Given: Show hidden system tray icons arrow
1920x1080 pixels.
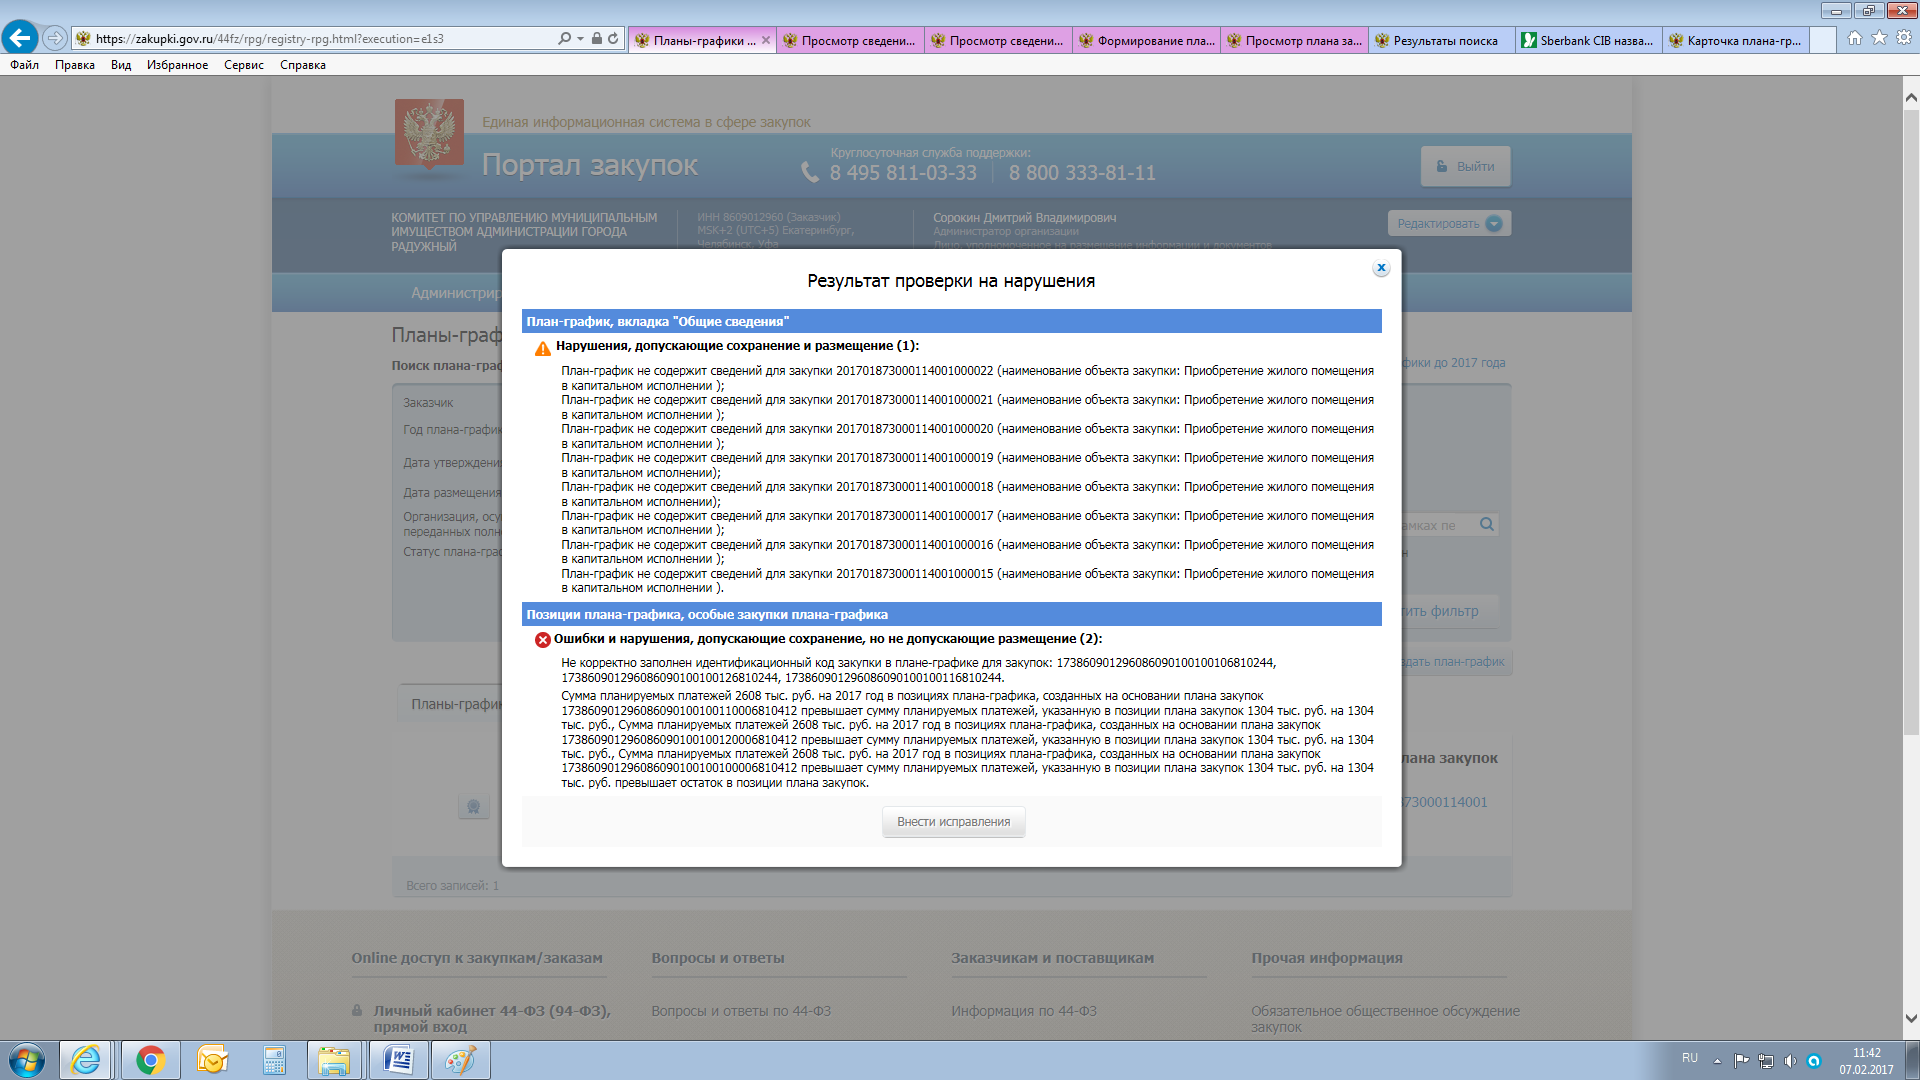Looking at the screenshot, I should [1717, 1060].
